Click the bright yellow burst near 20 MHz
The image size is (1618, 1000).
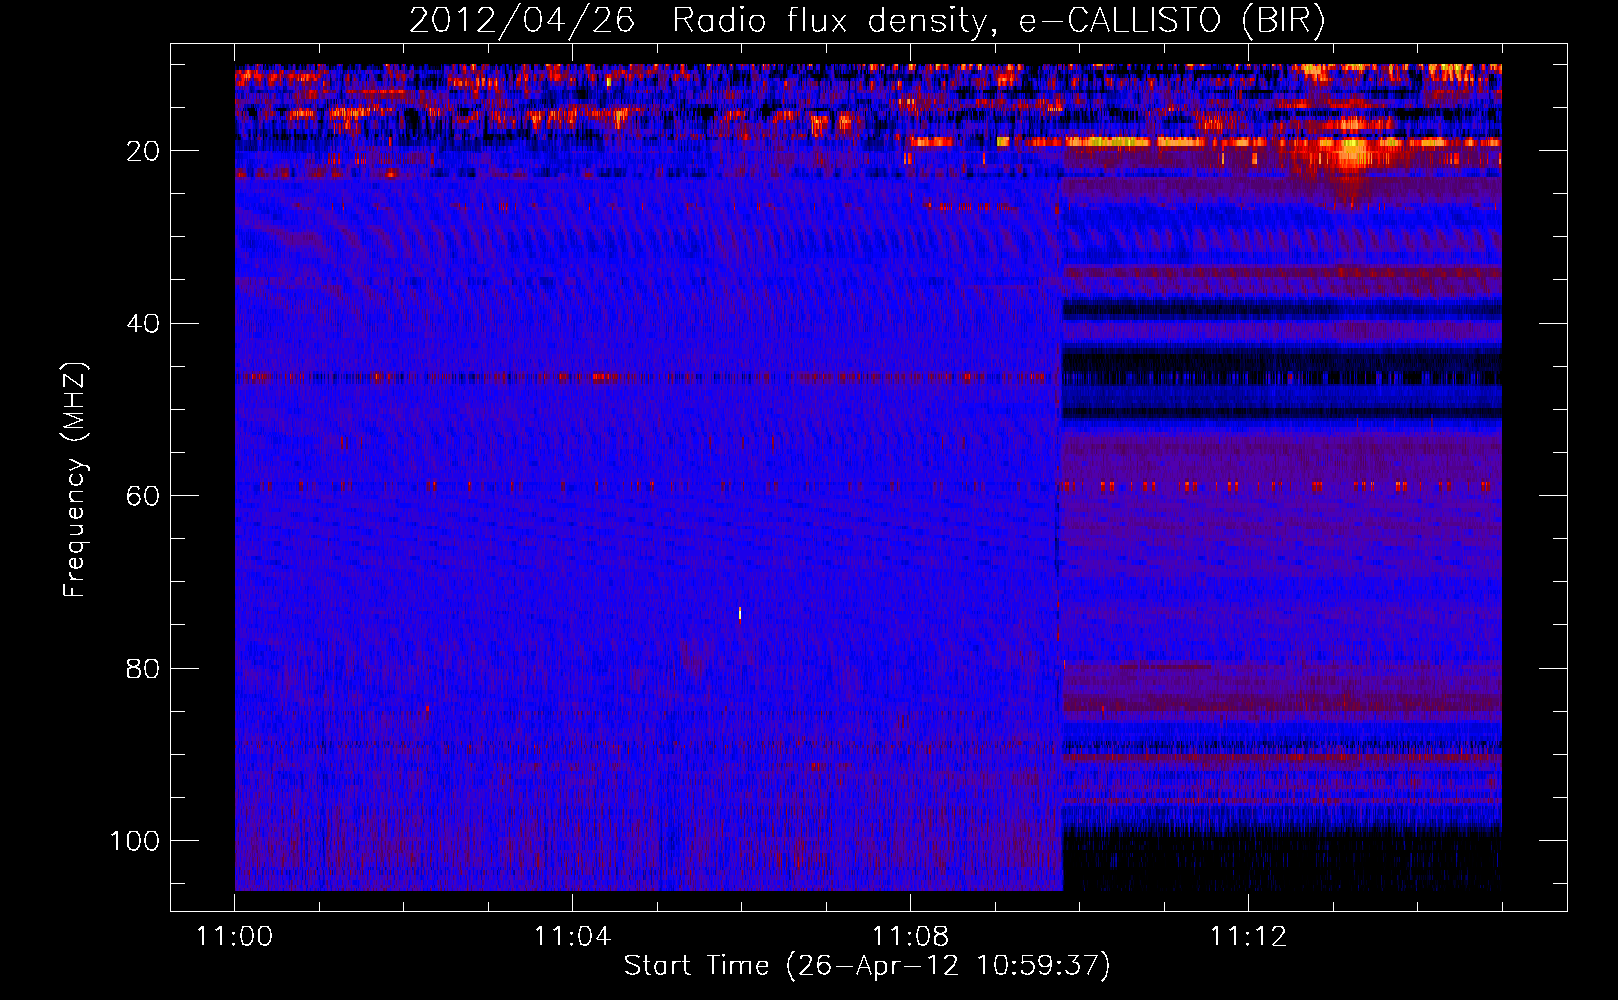coord(1352,150)
